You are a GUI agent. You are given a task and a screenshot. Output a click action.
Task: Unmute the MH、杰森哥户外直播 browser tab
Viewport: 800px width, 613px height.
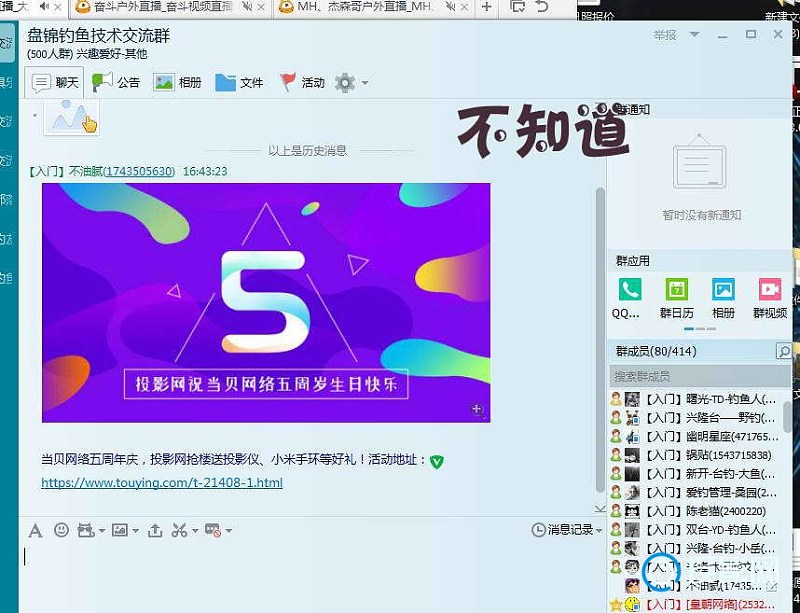pos(451,7)
